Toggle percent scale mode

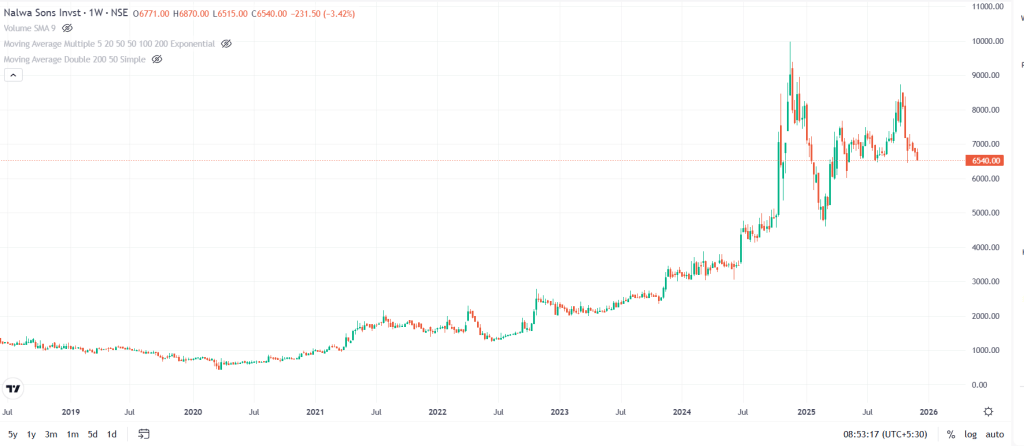point(950,434)
